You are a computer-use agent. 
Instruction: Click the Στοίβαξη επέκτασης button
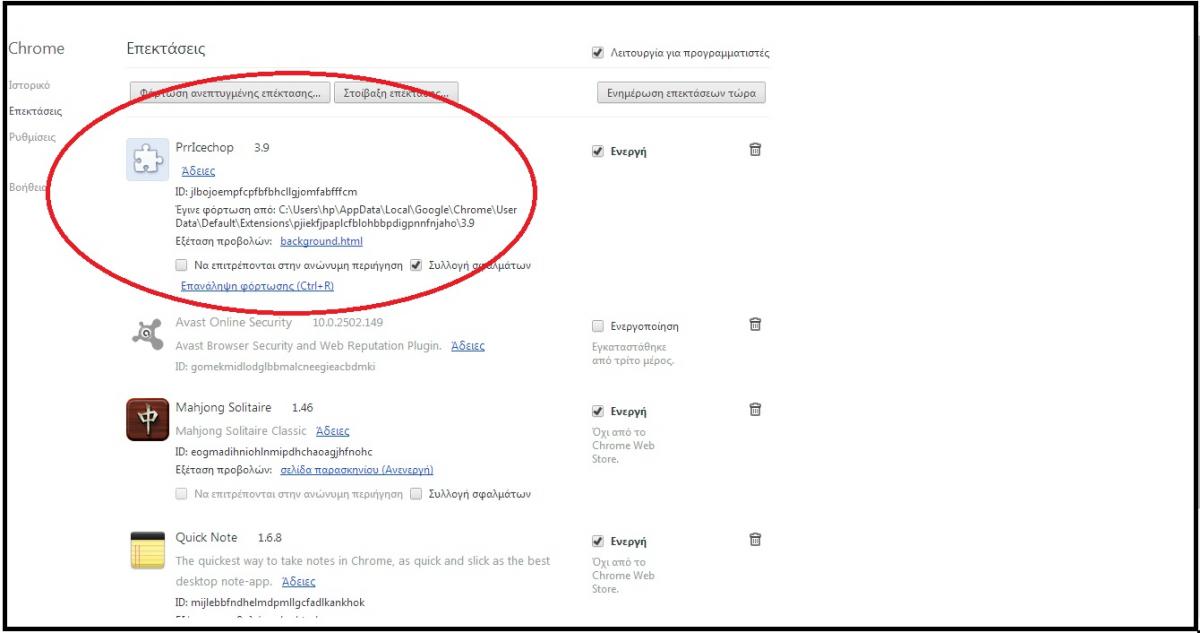point(396,94)
